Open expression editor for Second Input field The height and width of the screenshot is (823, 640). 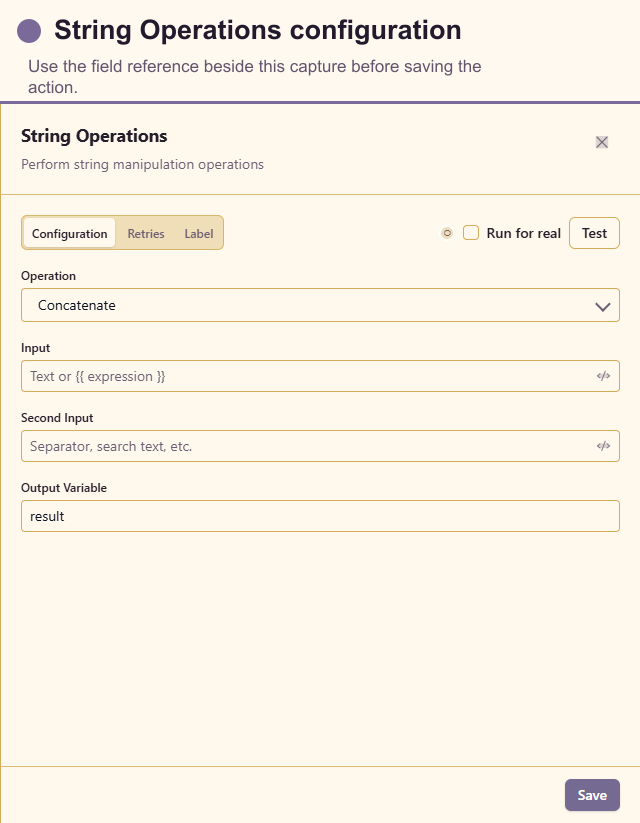coord(603,446)
